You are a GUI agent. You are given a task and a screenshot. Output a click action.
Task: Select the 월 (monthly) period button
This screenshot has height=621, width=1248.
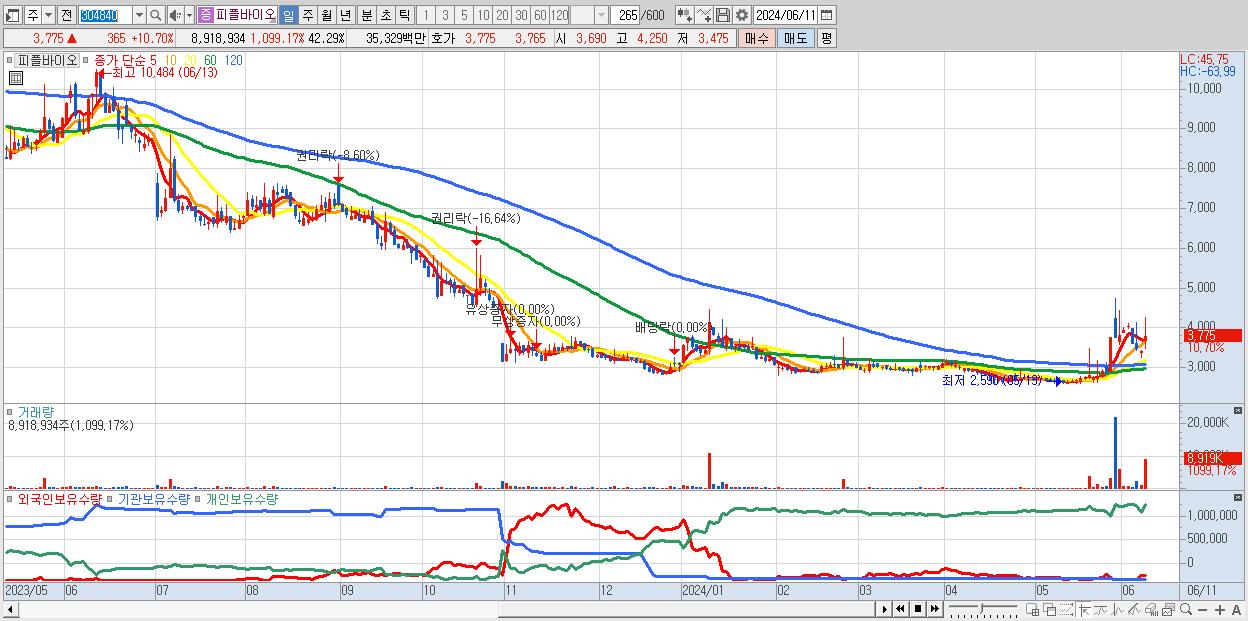[x=326, y=15]
